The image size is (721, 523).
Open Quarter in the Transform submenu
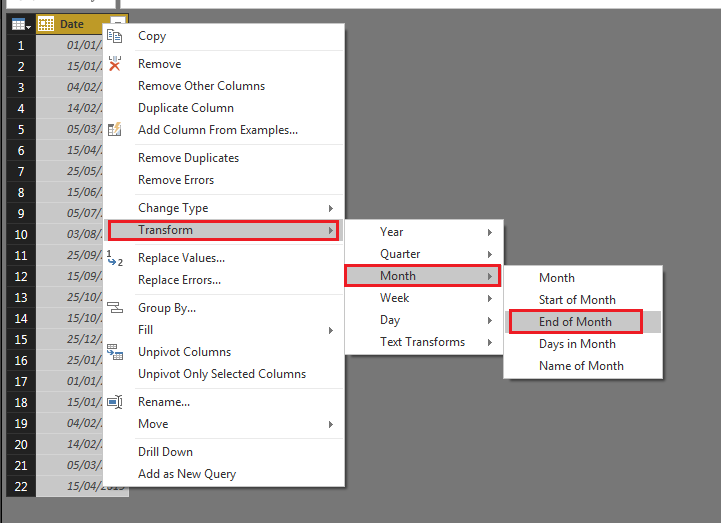click(423, 254)
